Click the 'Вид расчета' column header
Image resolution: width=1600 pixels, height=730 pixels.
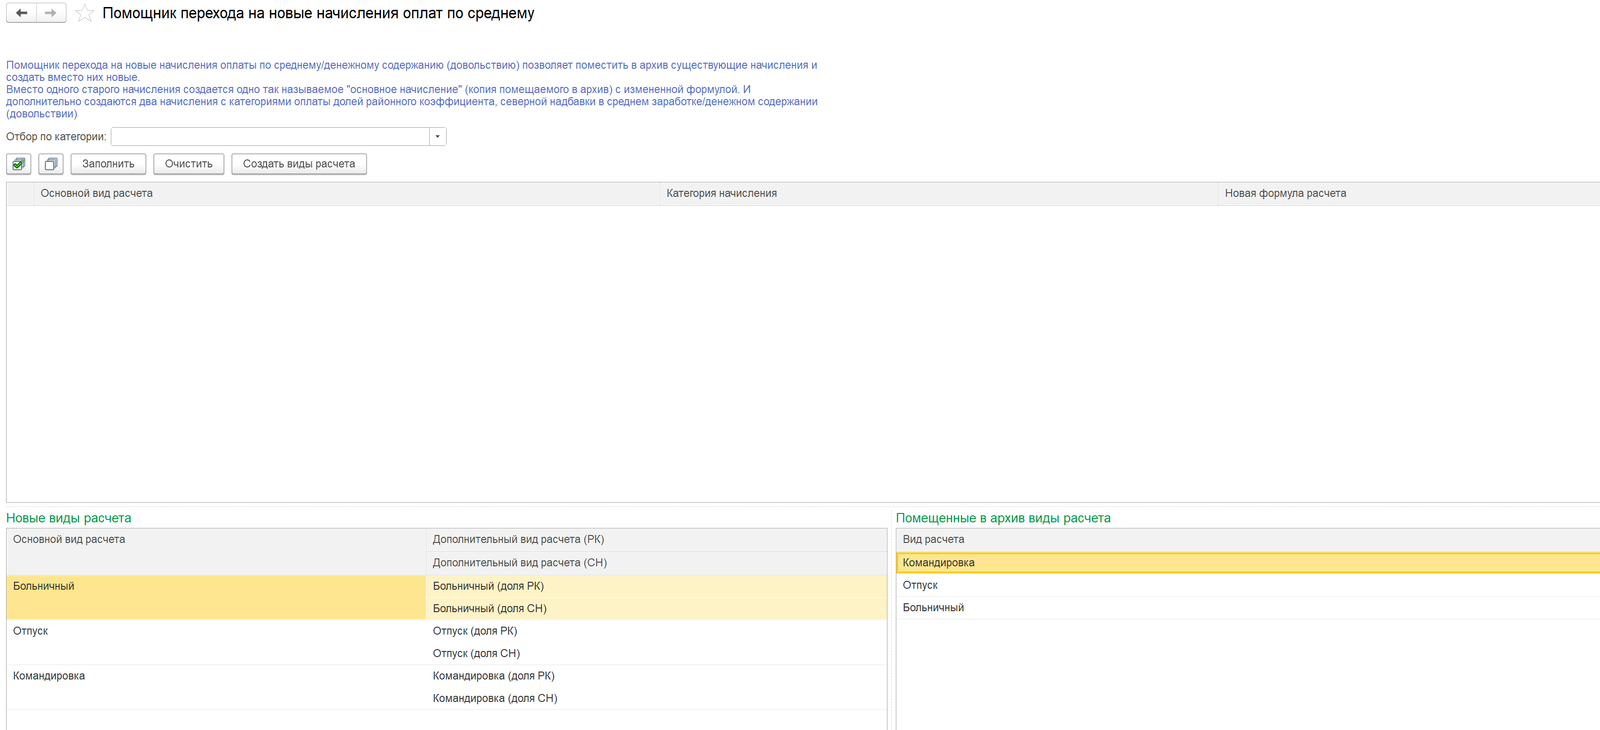933,540
